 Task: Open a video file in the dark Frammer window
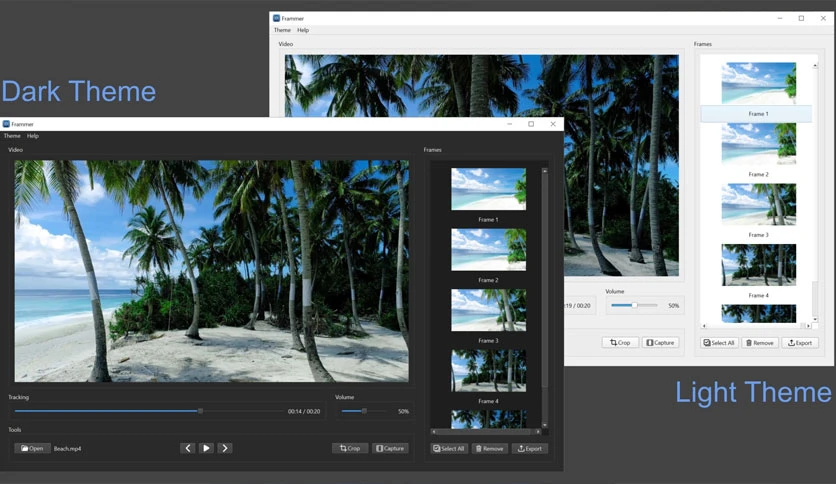(x=32, y=448)
